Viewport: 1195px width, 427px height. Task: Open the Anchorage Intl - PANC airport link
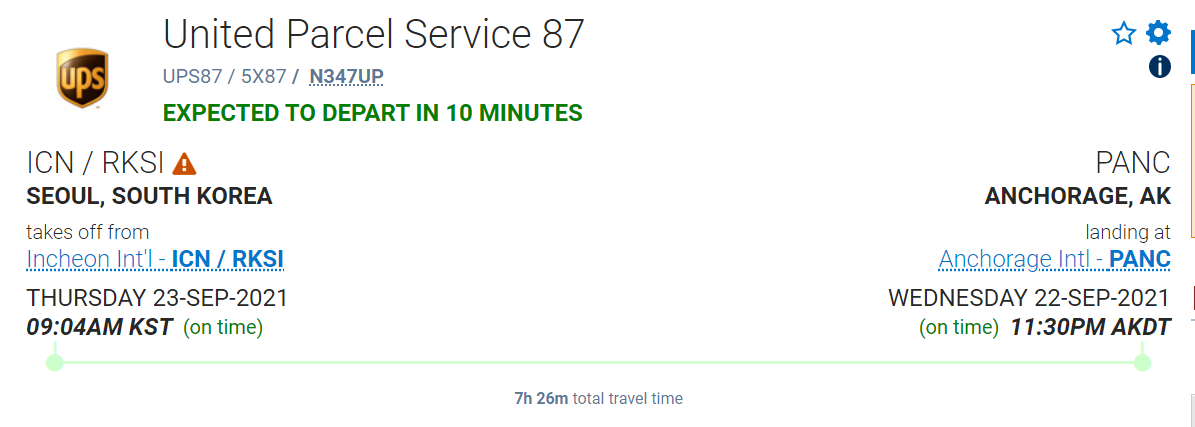point(1054,259)
